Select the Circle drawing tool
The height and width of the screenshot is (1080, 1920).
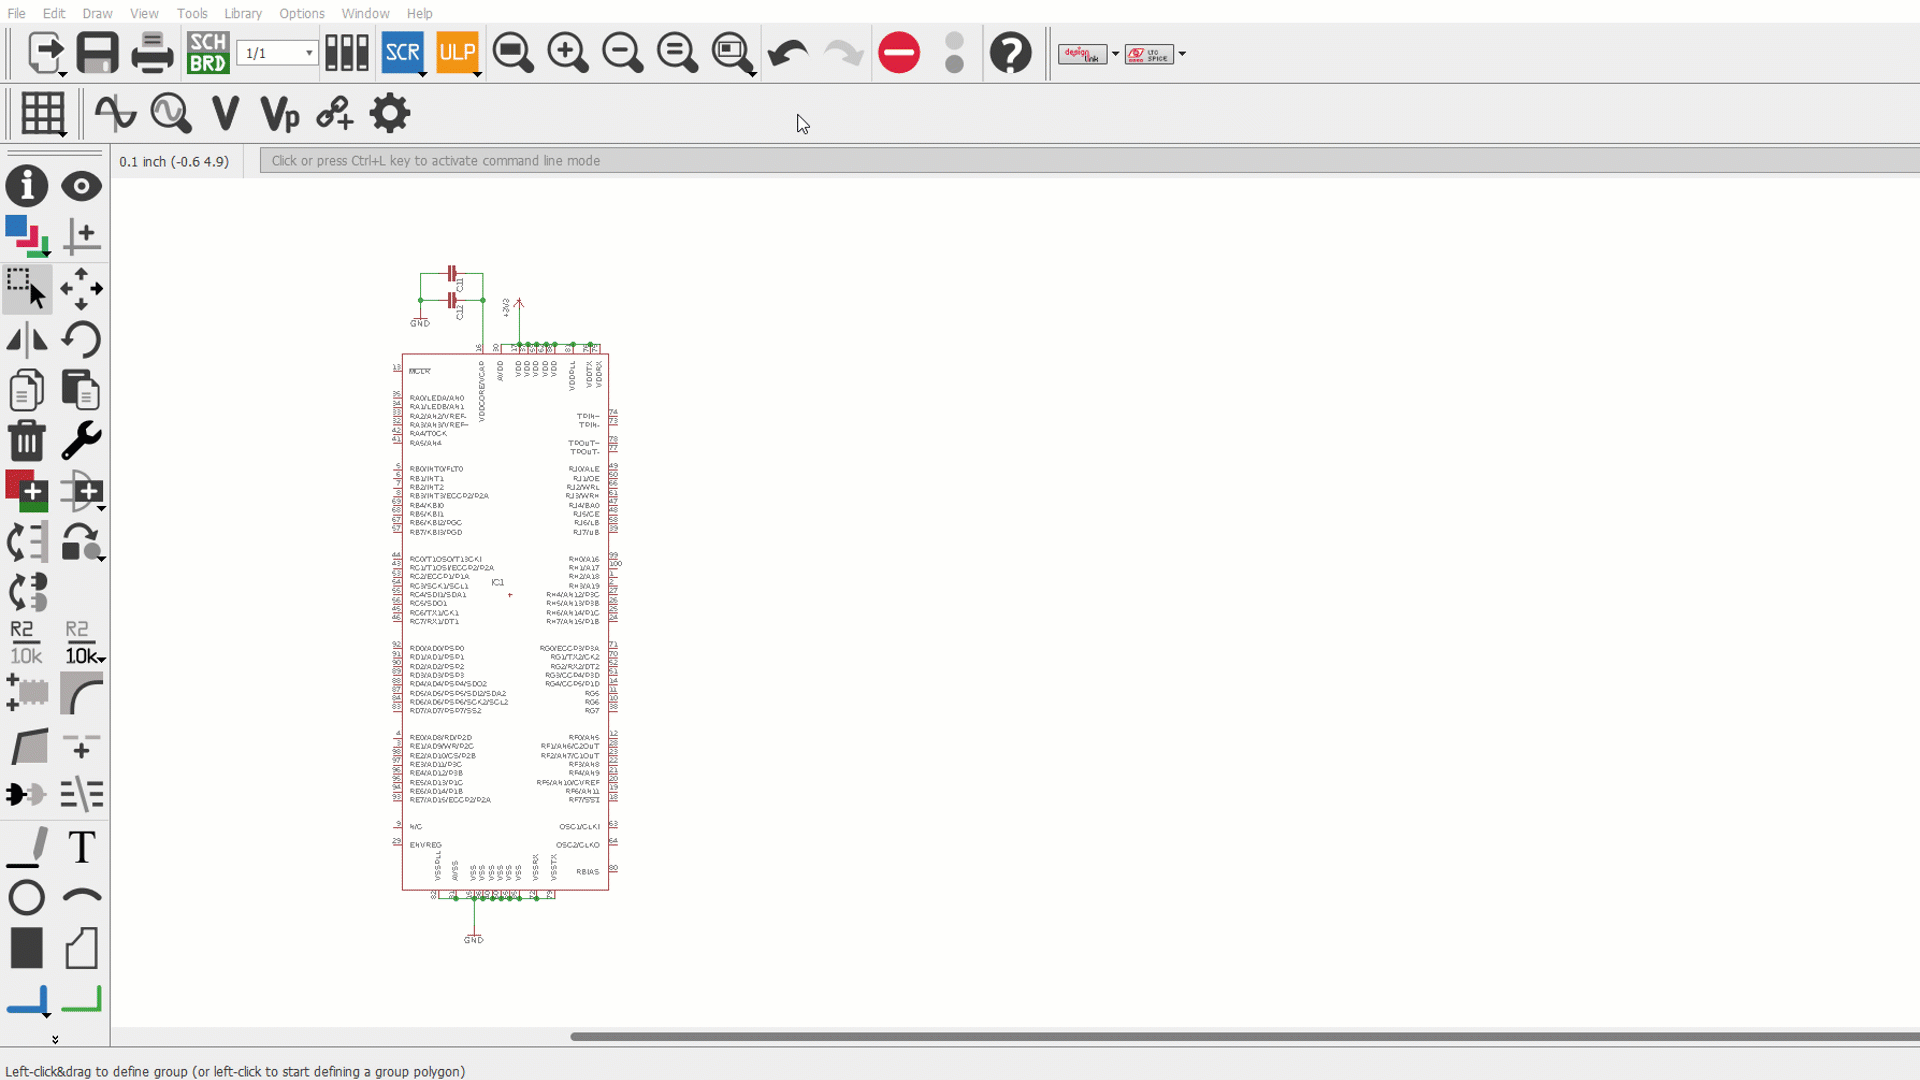click(x=27, y=897)
